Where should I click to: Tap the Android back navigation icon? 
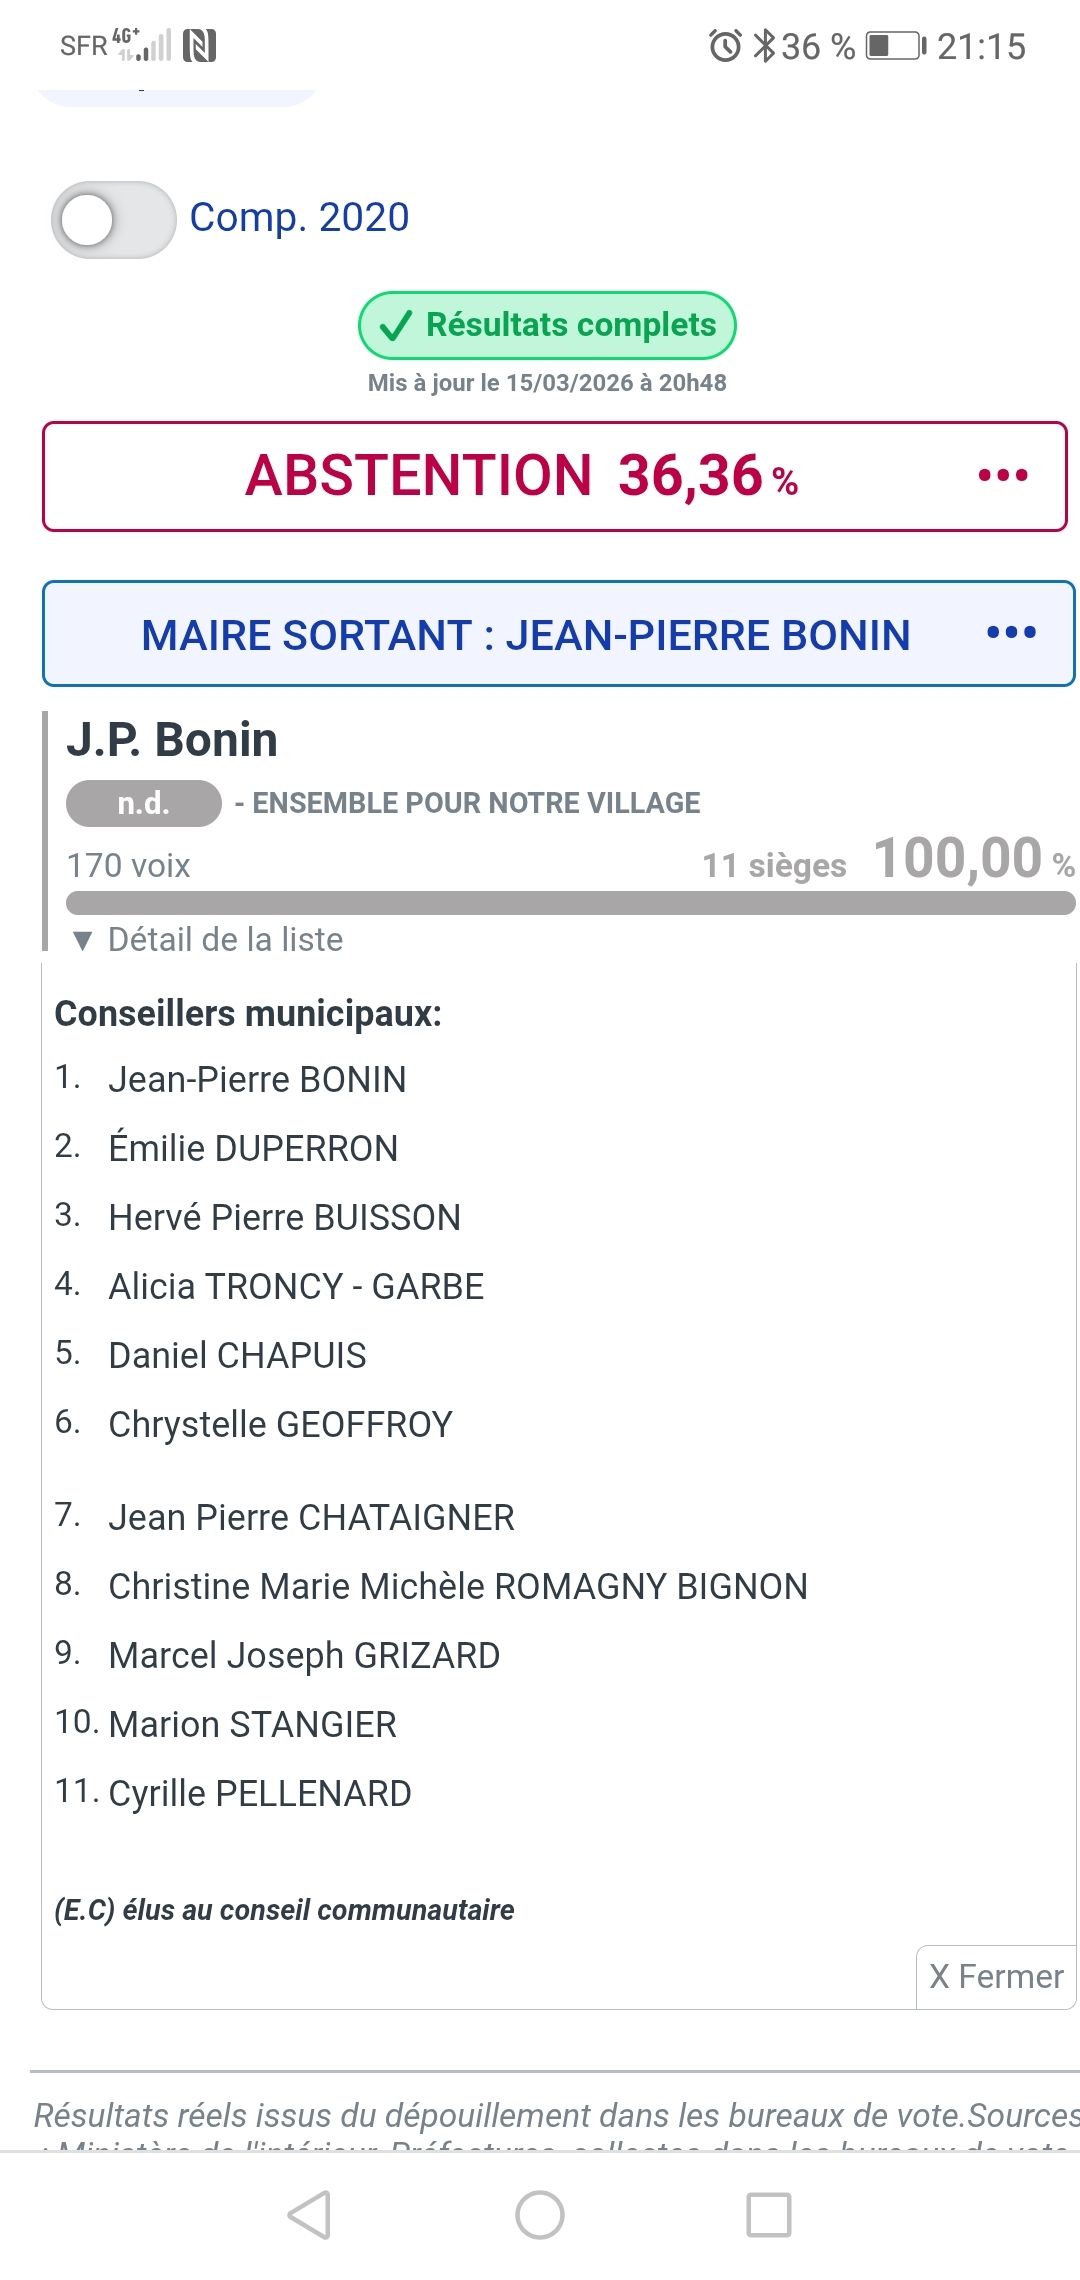pos(310,2215)
